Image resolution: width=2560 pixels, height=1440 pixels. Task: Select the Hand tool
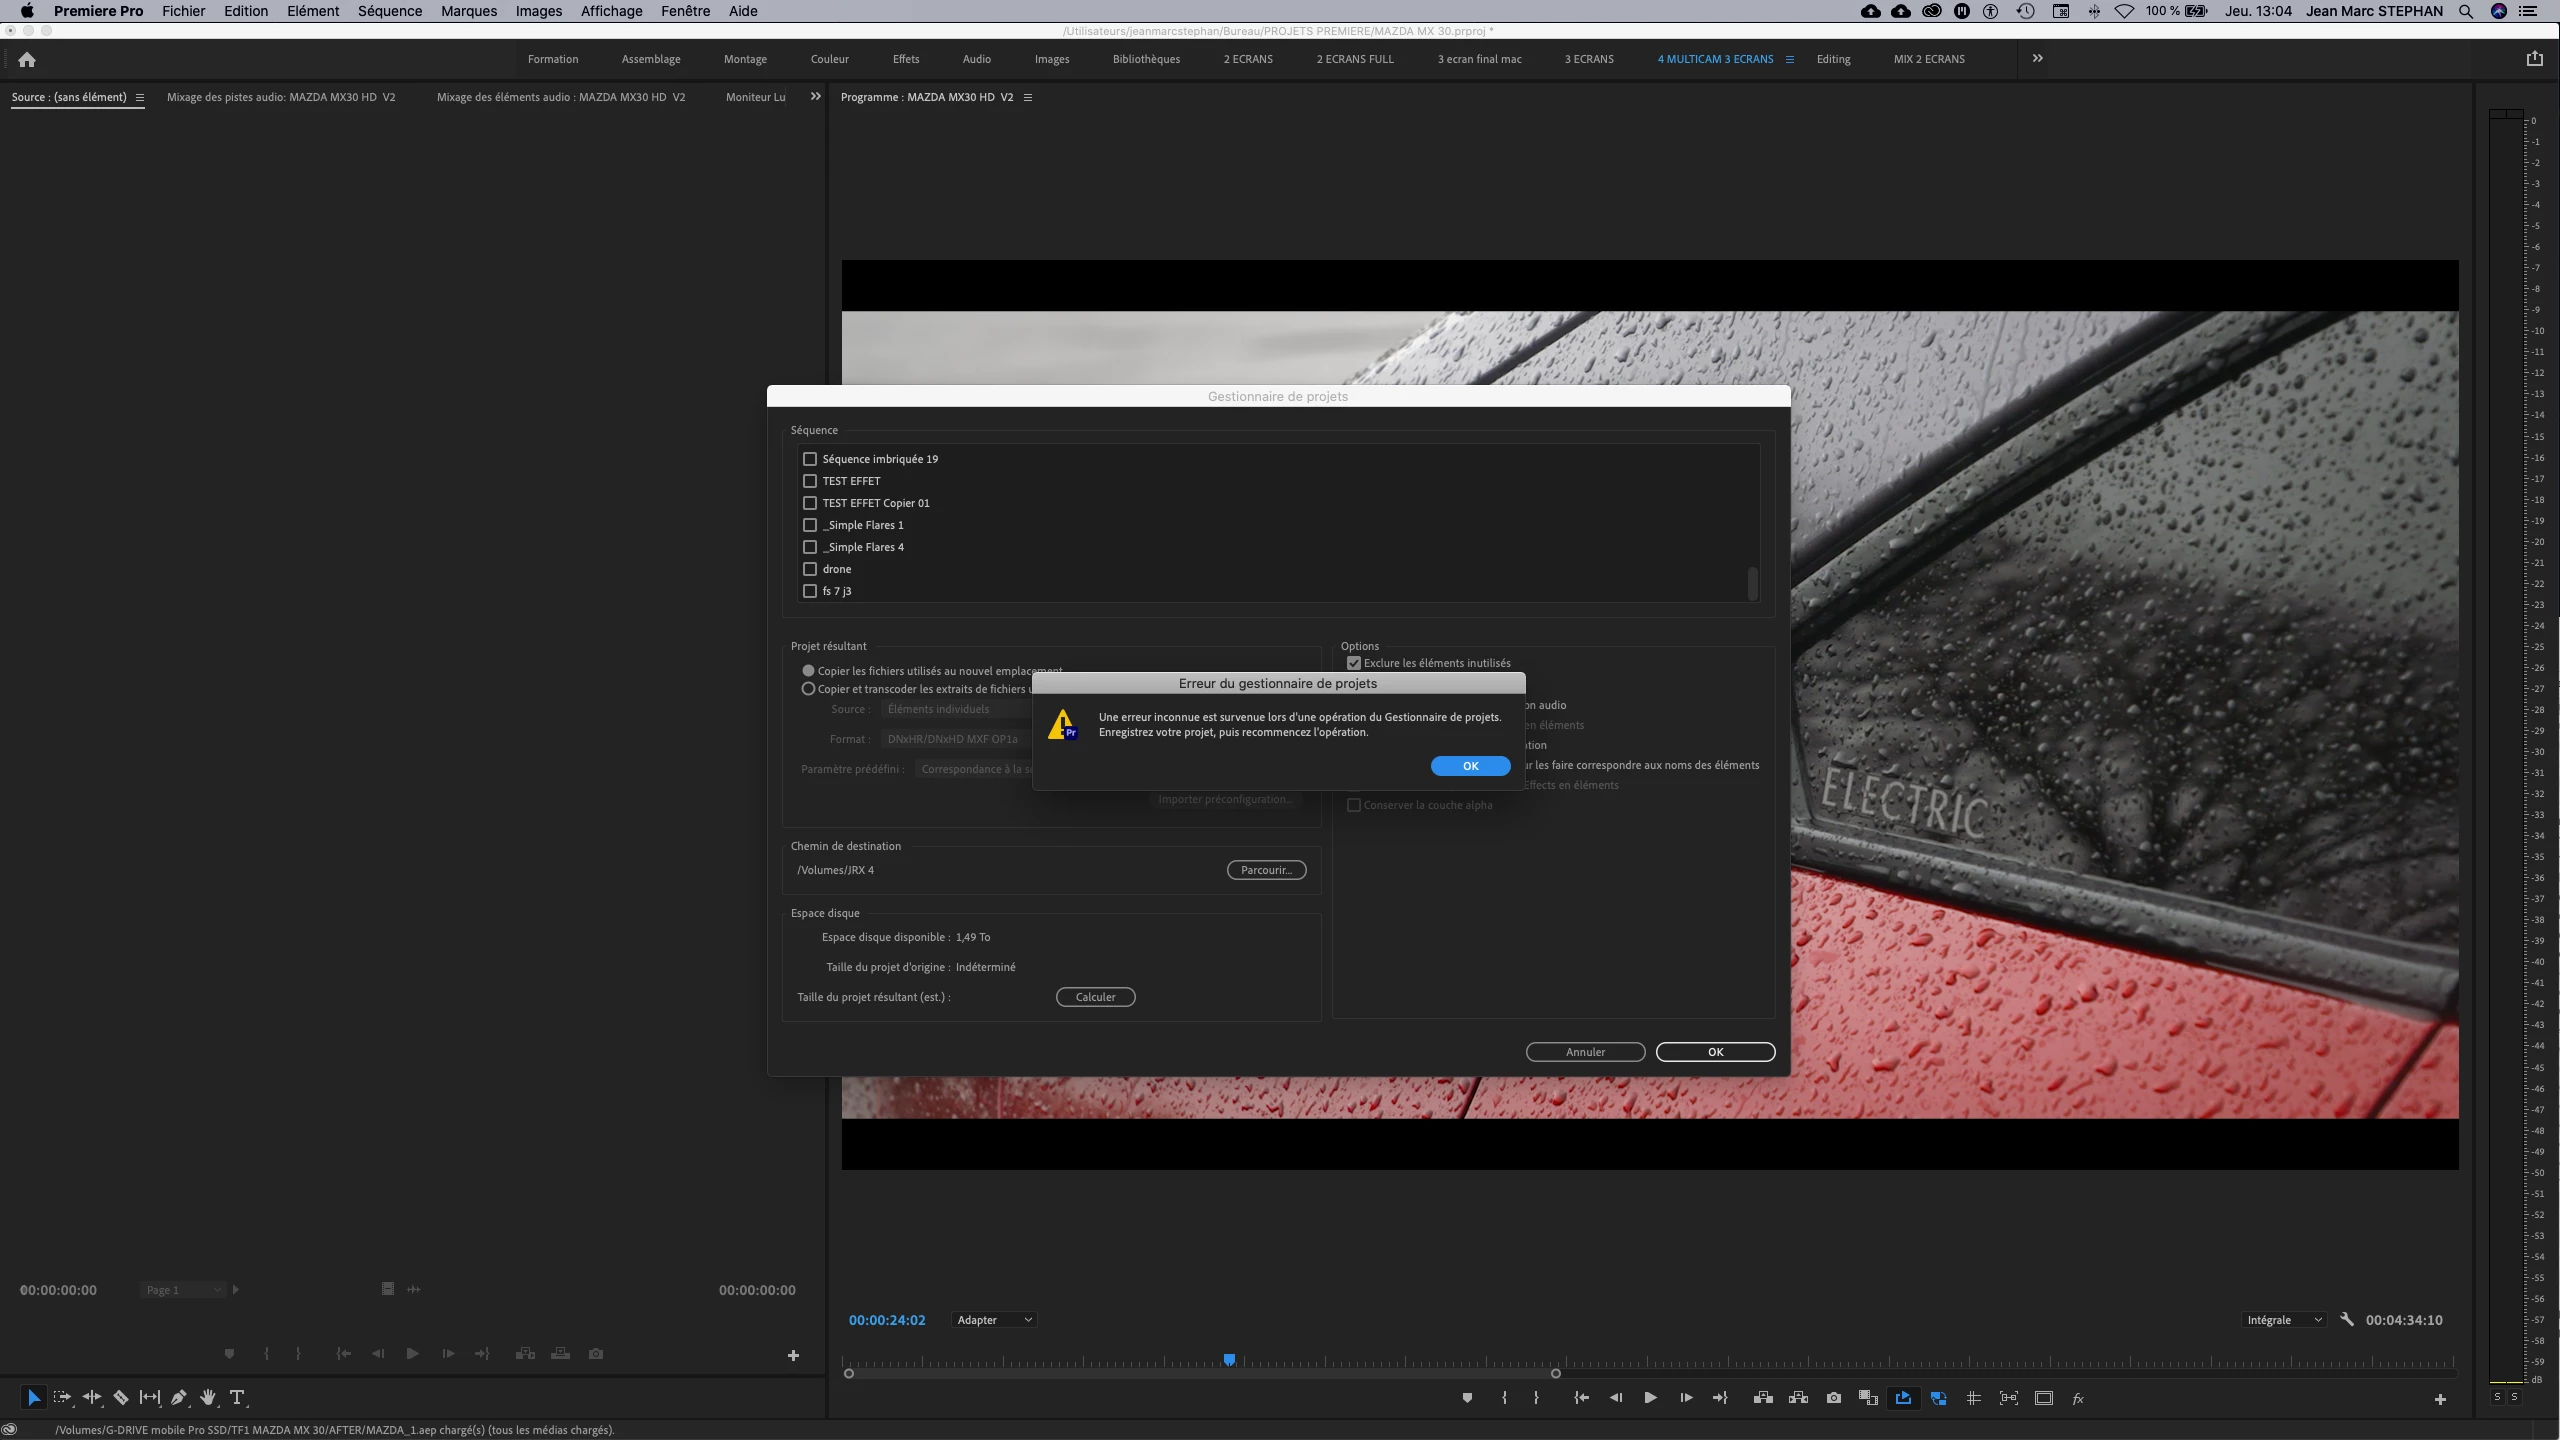pyautogui.click(x=208, y=1397)
